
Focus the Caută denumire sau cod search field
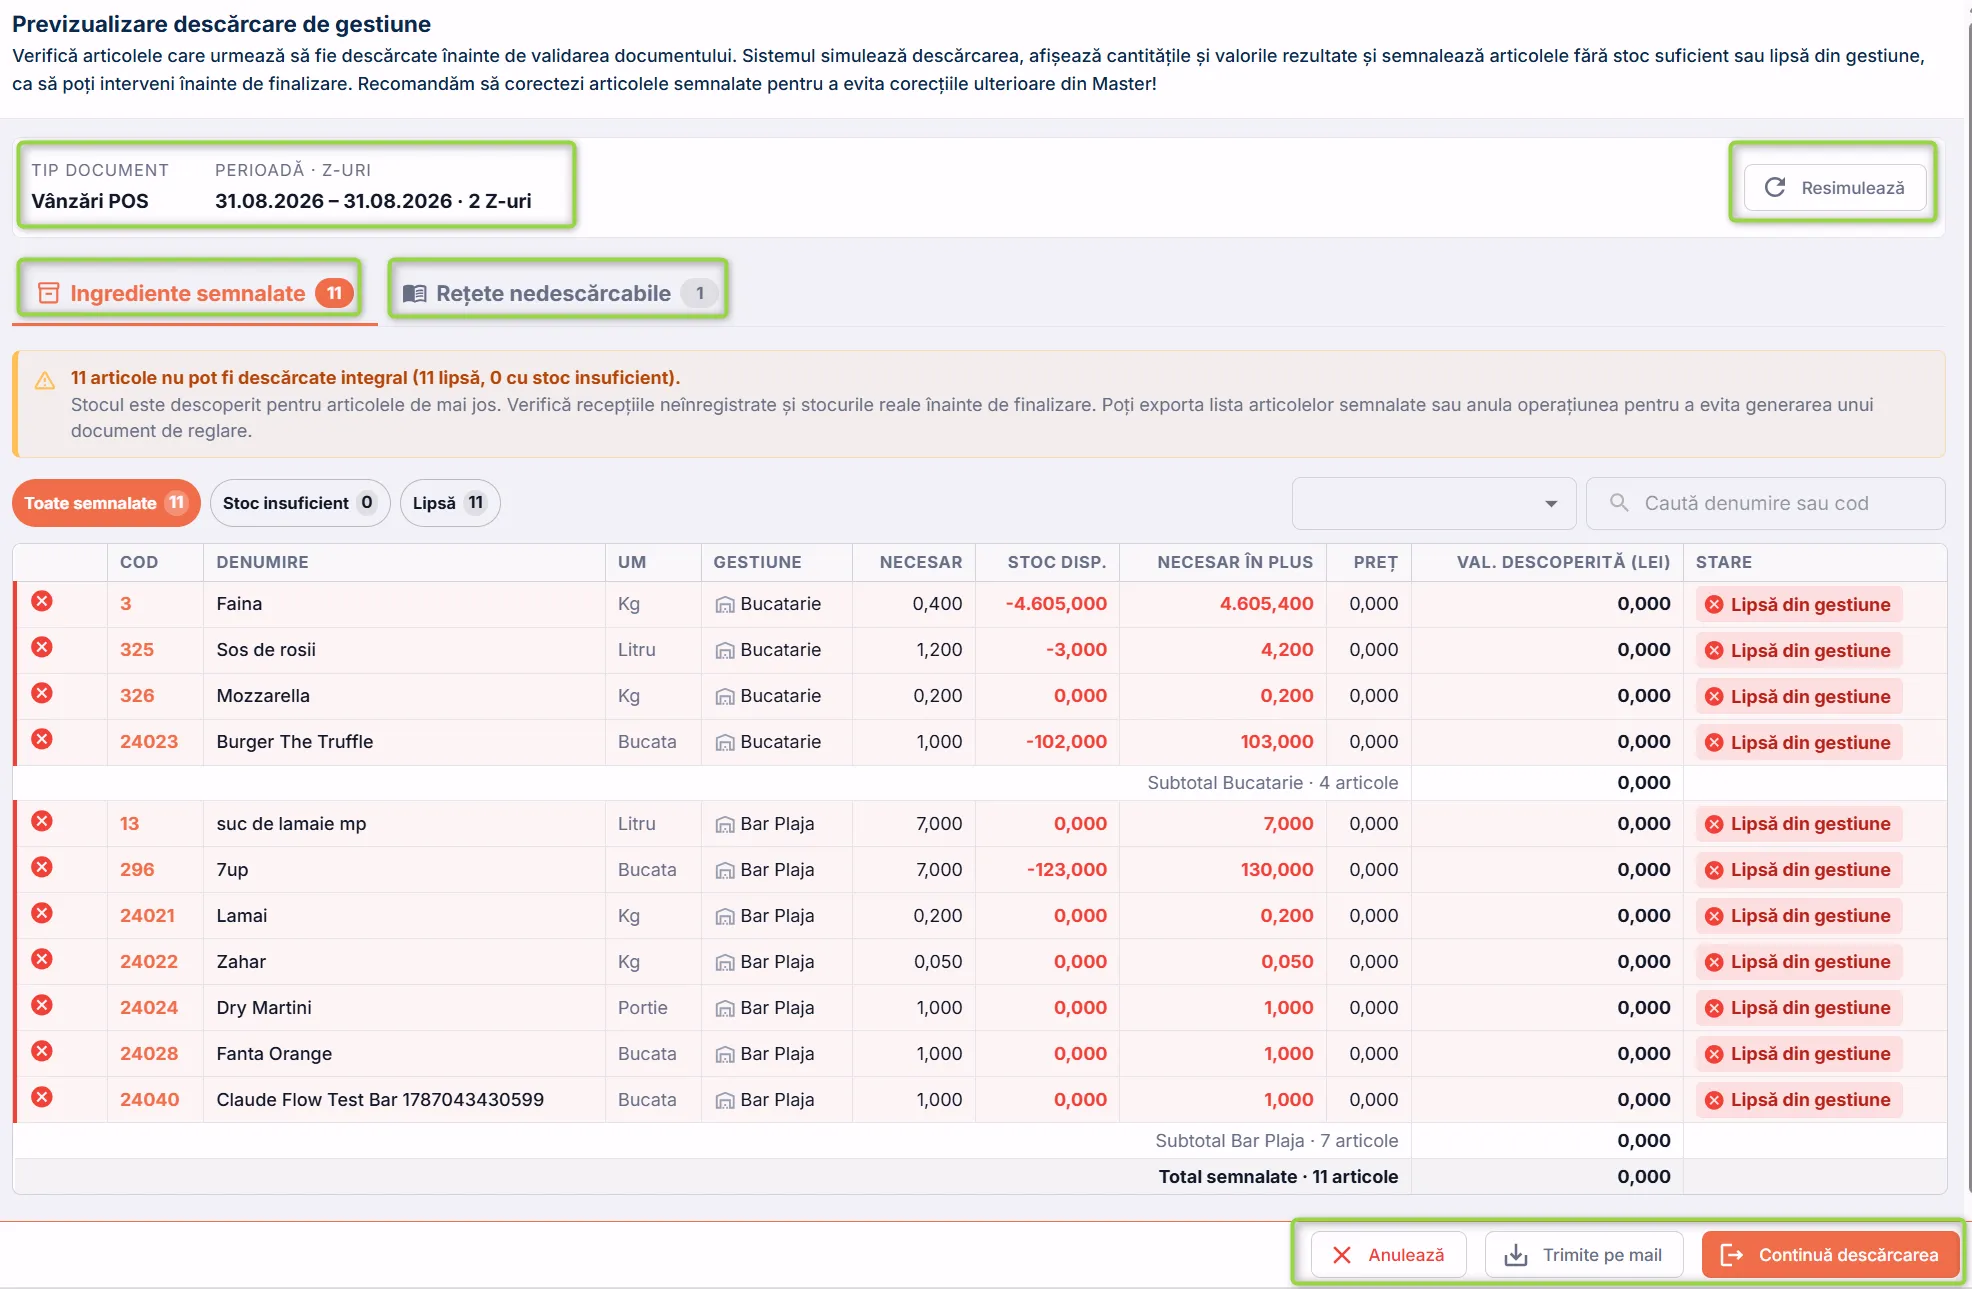point(1766,503)
